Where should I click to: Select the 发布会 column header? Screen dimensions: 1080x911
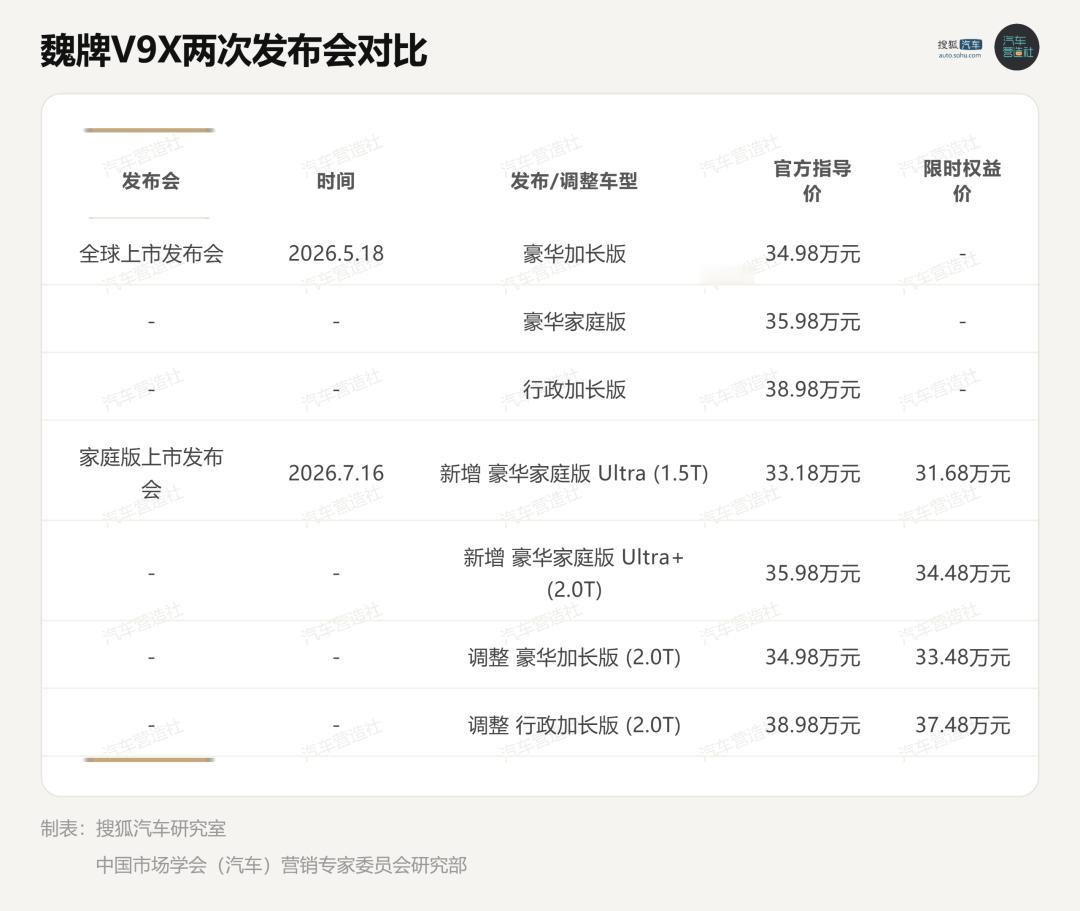tap(151, 181)
